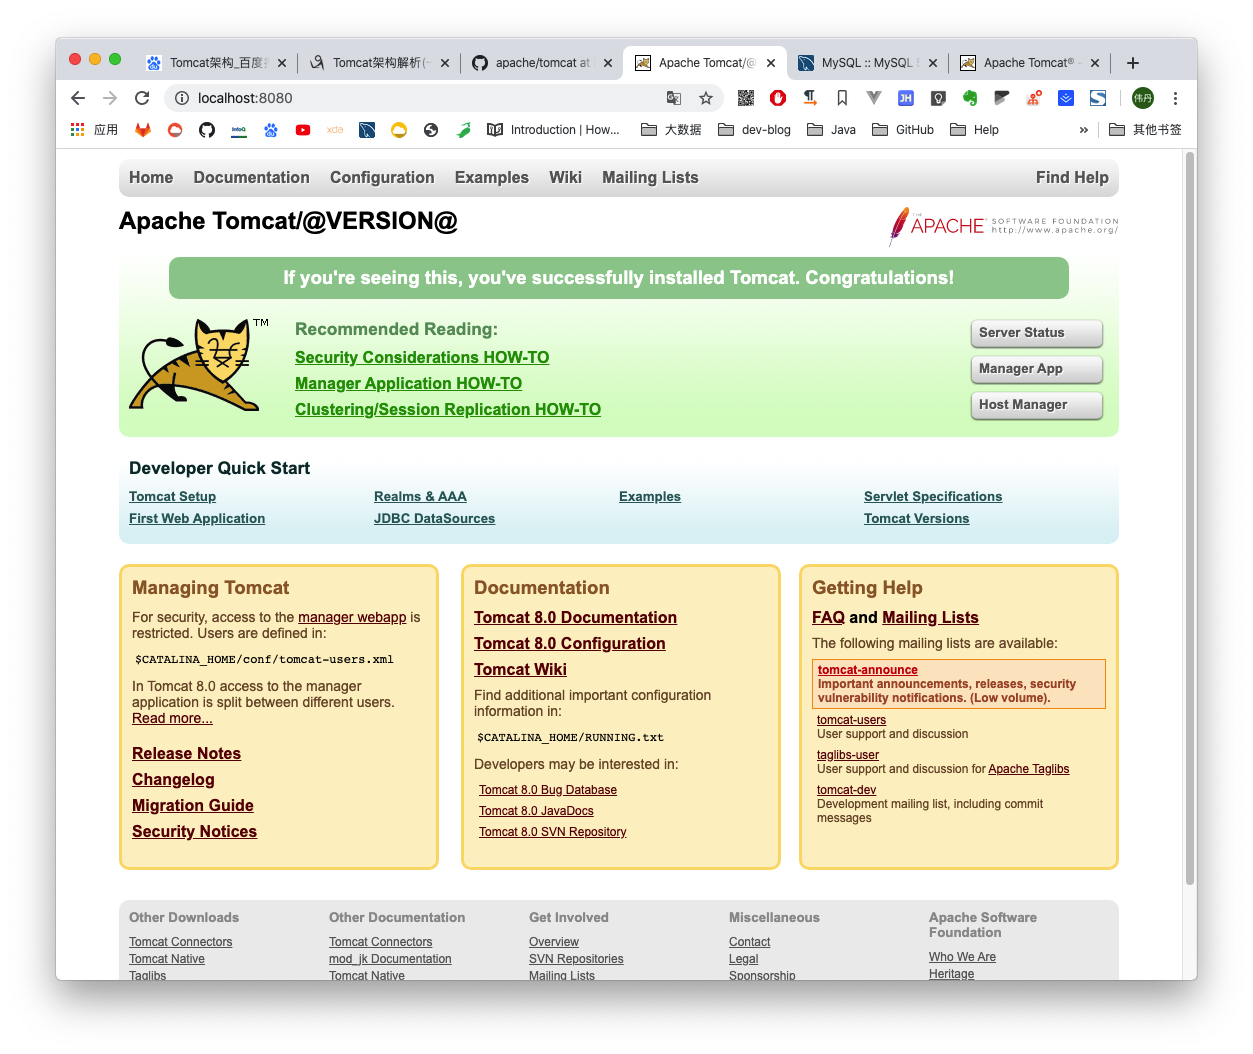
Task: Open the MySQL dolphin bookmark icon
Action: point(367,130)
